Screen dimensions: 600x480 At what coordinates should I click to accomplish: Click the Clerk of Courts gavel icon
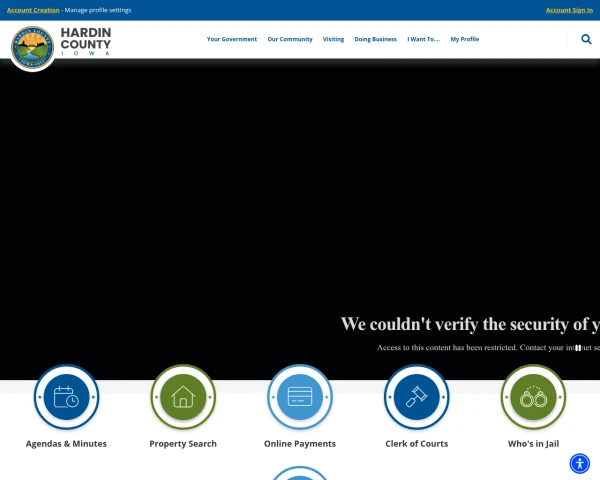pyautogui.click(x=417, y=397)
